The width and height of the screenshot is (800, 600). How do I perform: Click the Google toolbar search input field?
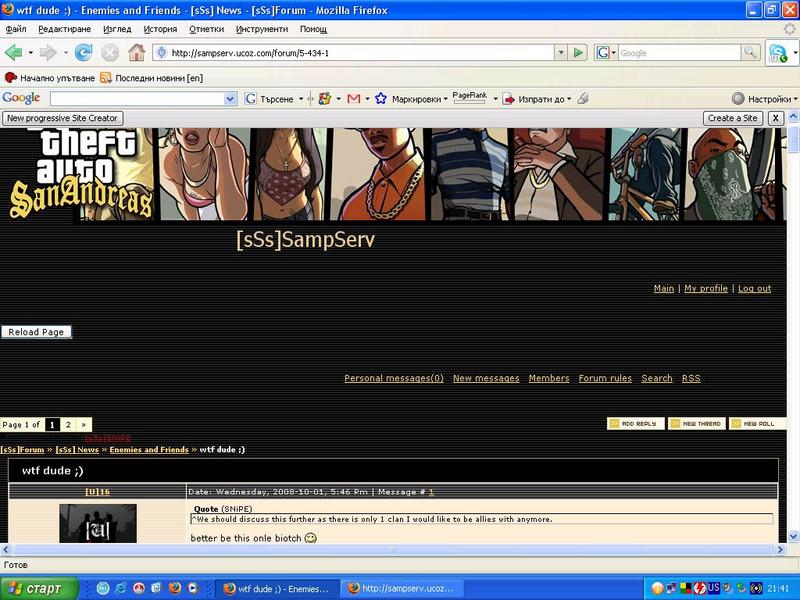tap(137, 98)
